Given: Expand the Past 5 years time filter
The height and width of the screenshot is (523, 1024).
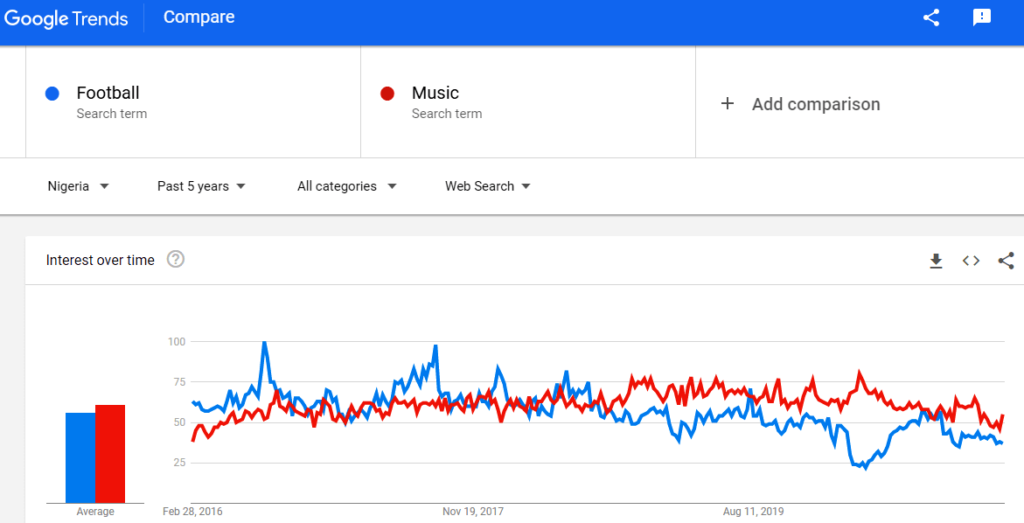Looking at the screenshot, I should 201,186.
